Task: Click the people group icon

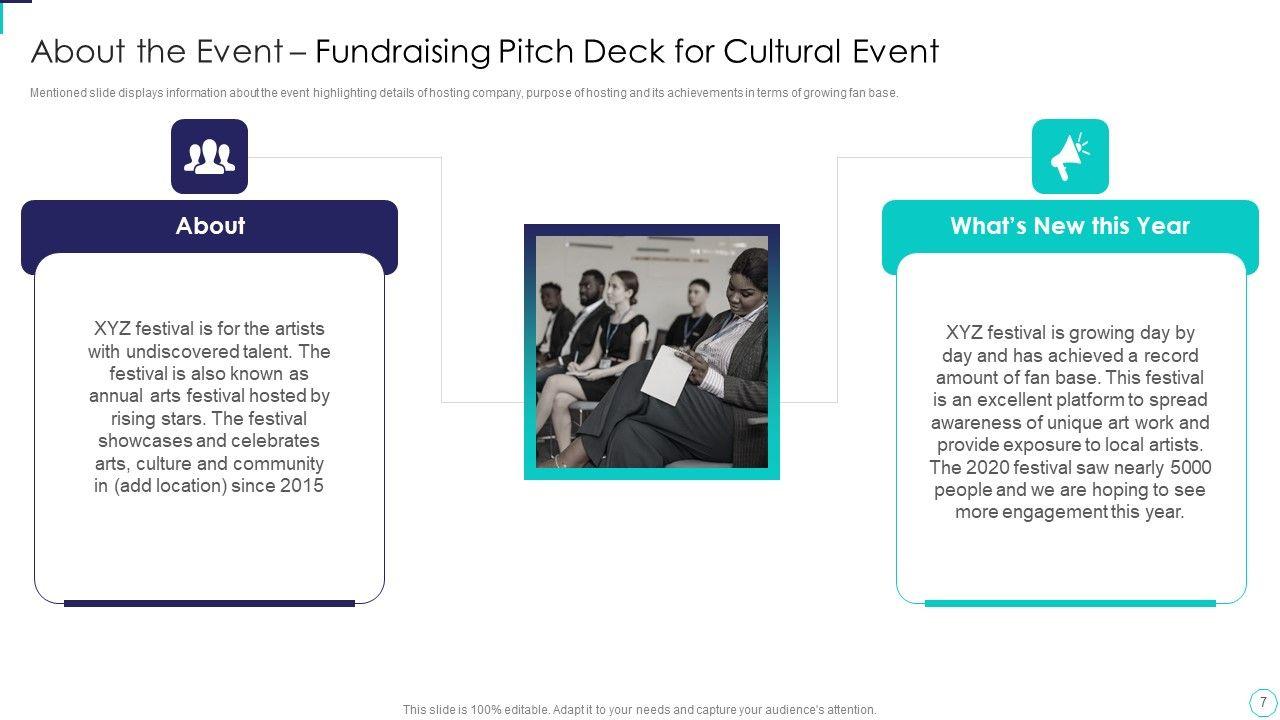Action: pos(209,157)
